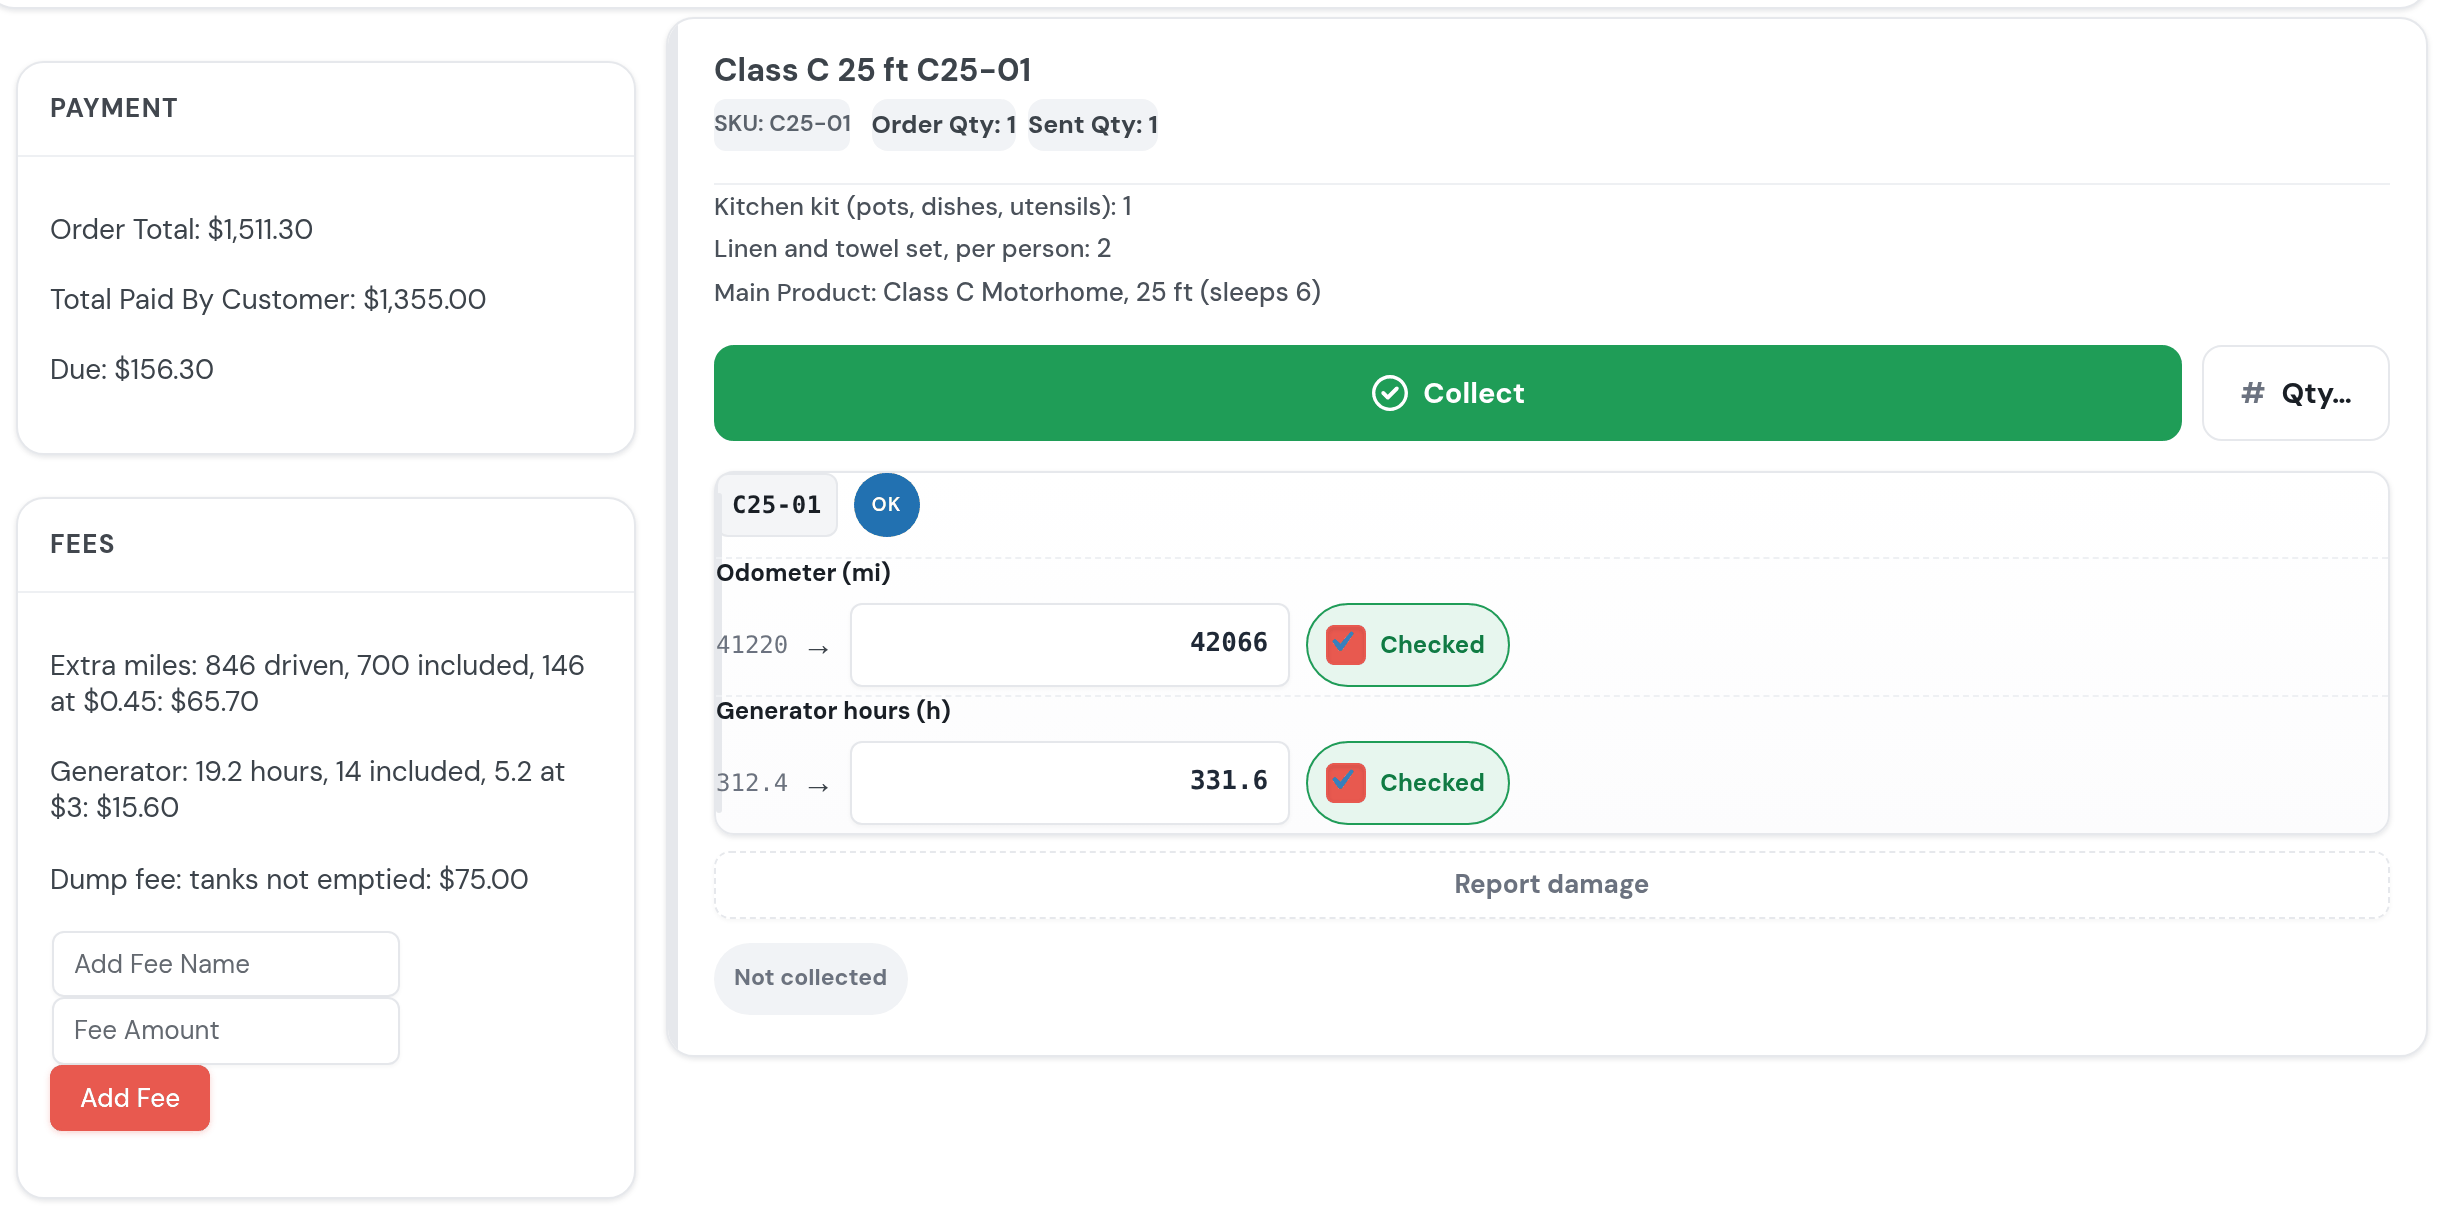Click the Kitchen kit line item
The width and height of the screenshot is (2444, 1212).
(922, 207)
